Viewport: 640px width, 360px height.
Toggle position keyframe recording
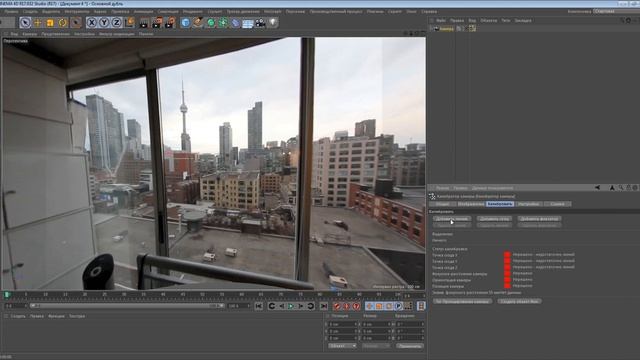[369, 306]
